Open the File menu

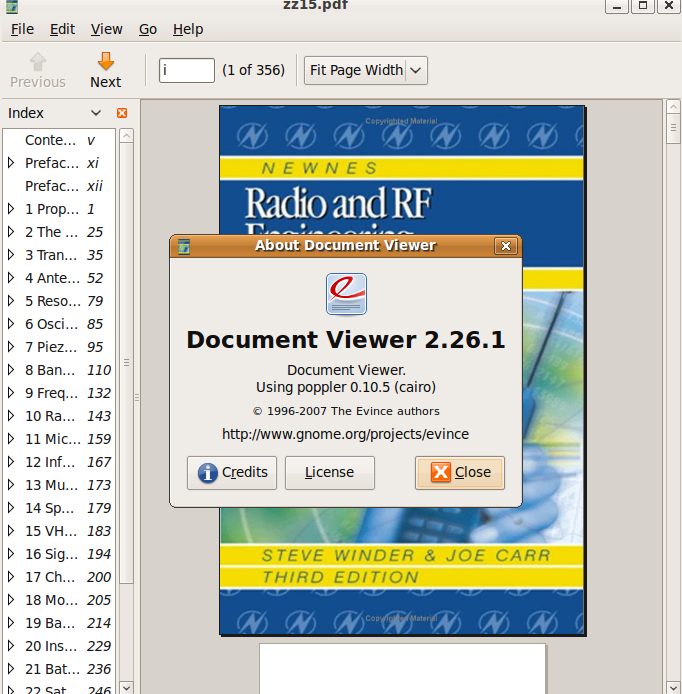(22, 29)
